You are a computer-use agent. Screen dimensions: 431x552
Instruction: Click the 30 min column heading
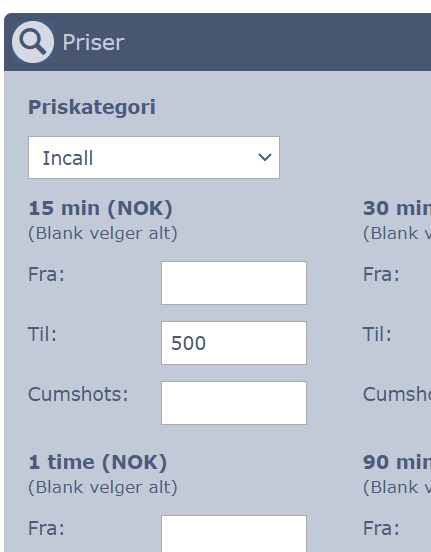(397, 208)
